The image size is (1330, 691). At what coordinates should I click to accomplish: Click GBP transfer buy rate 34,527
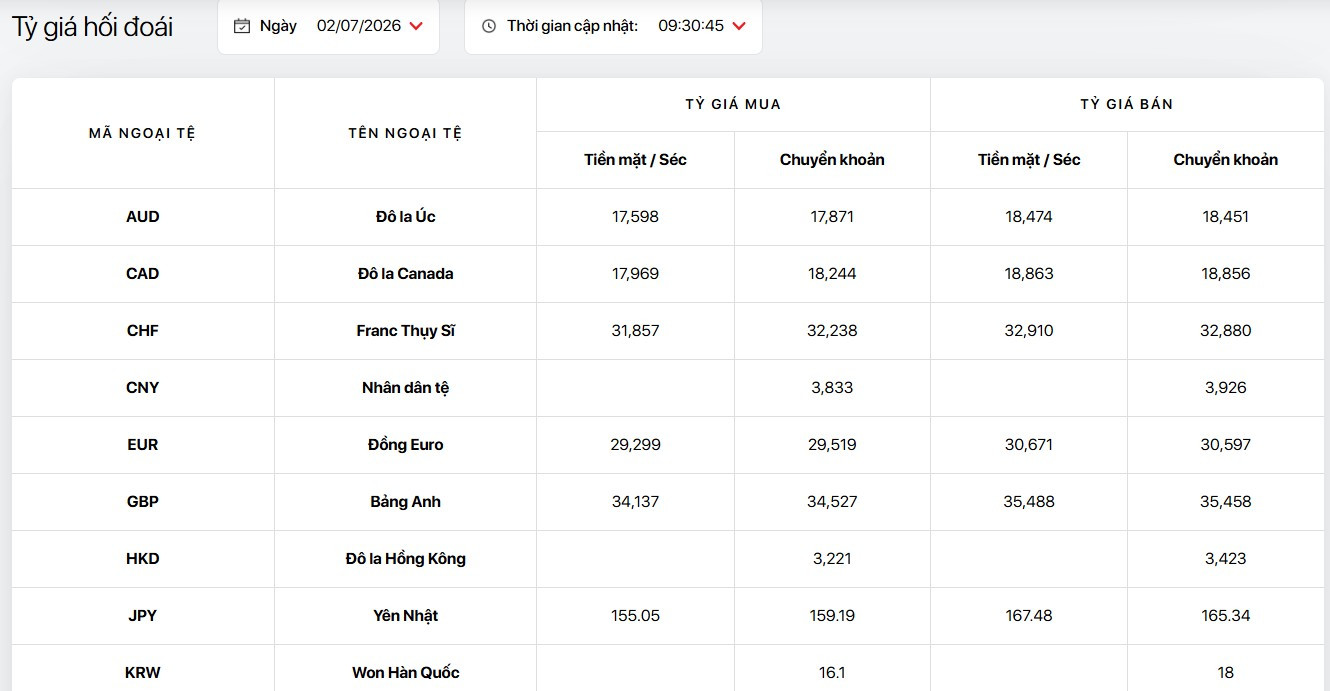point(832,502)
